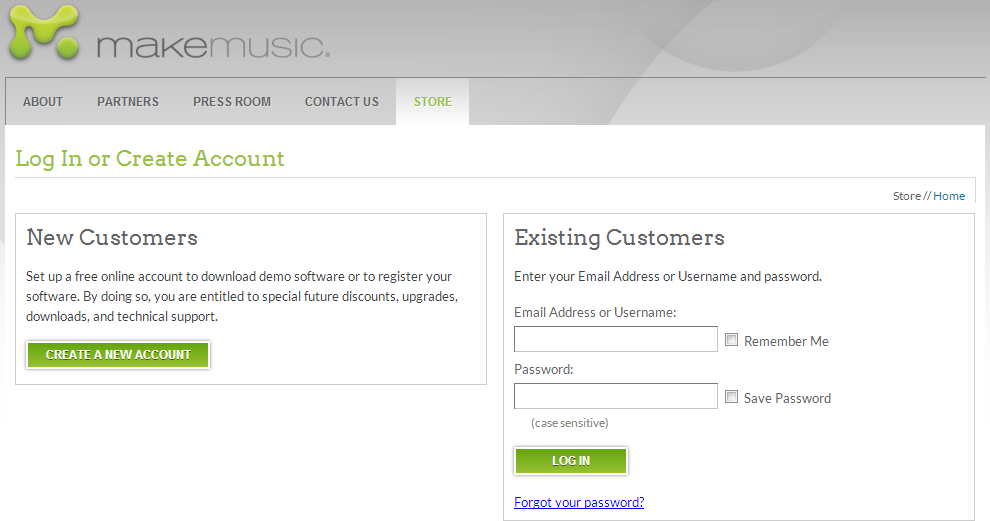Screen dimensions: 990x521
Task: Click the Remember Me label text
Action: click(x=786, y=341)
